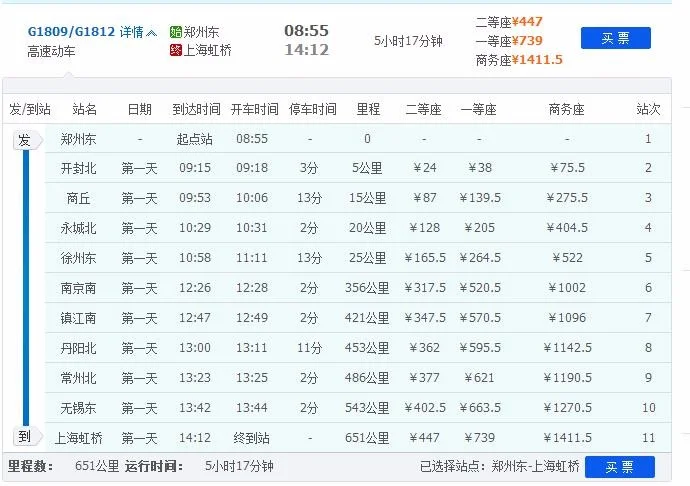
Task: Click the top 买票 button
Action: coord(616,38)
